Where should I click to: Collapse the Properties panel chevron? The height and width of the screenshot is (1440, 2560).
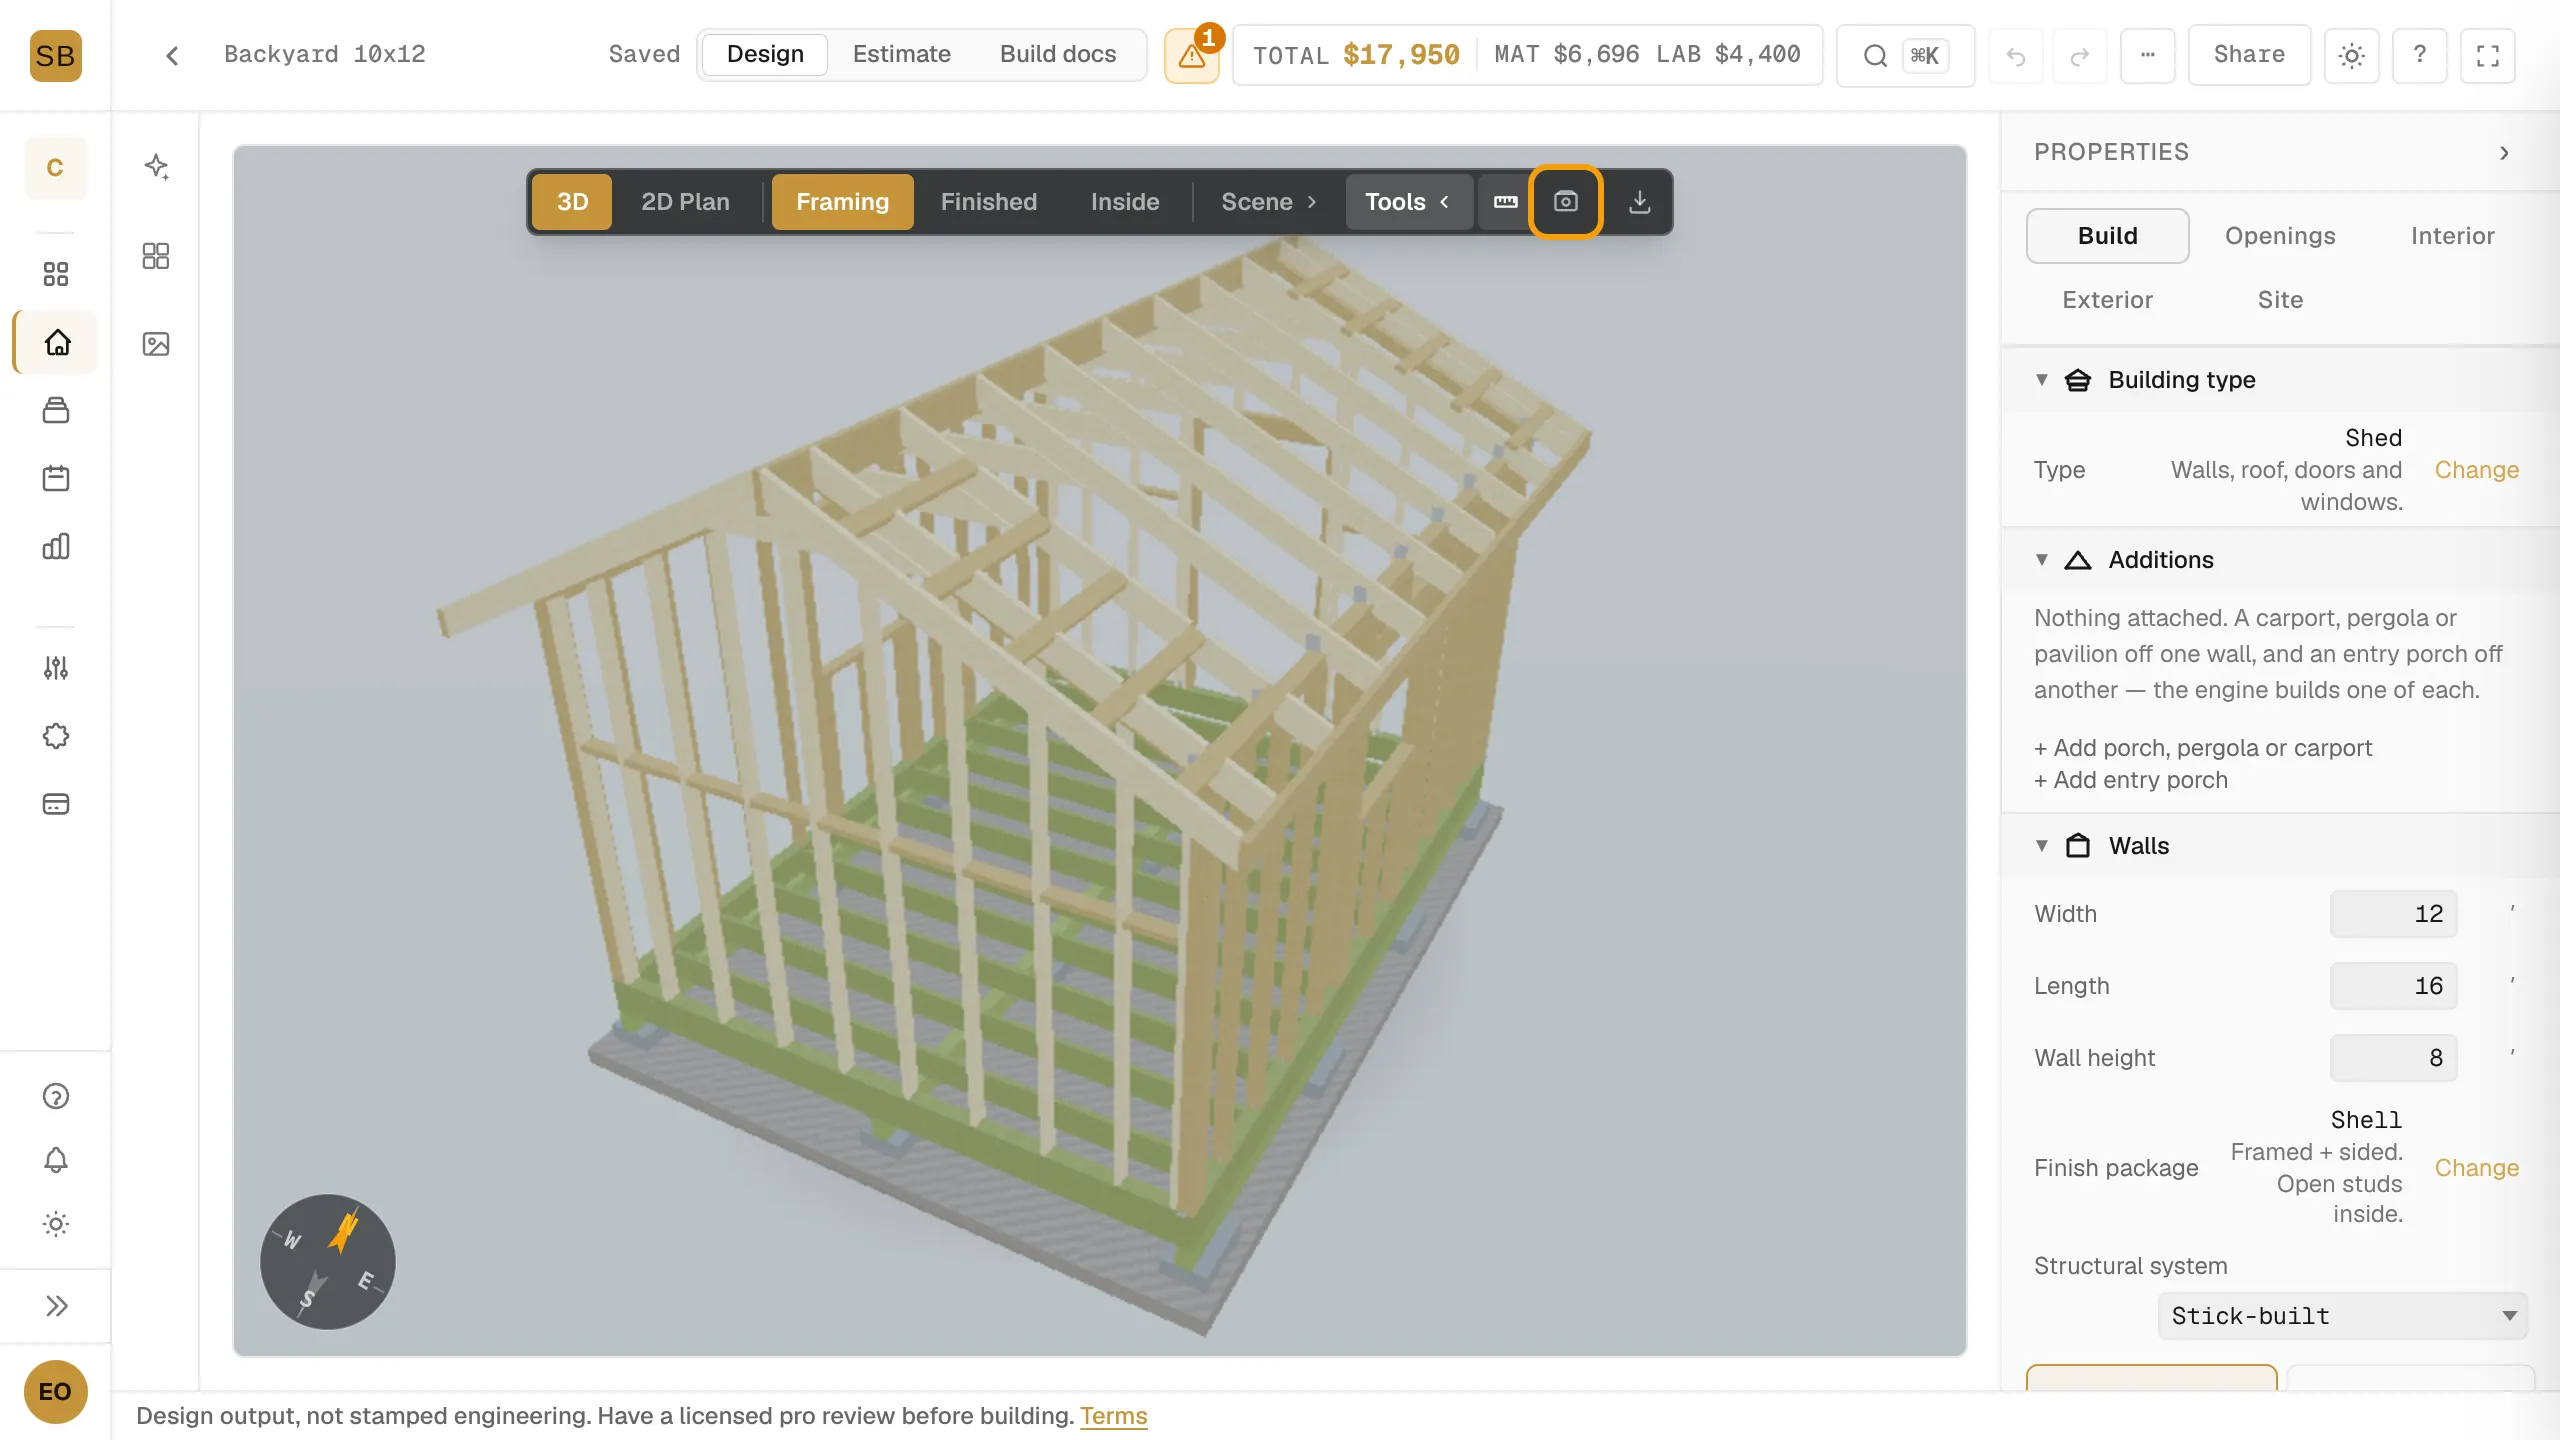(2504, 153)
